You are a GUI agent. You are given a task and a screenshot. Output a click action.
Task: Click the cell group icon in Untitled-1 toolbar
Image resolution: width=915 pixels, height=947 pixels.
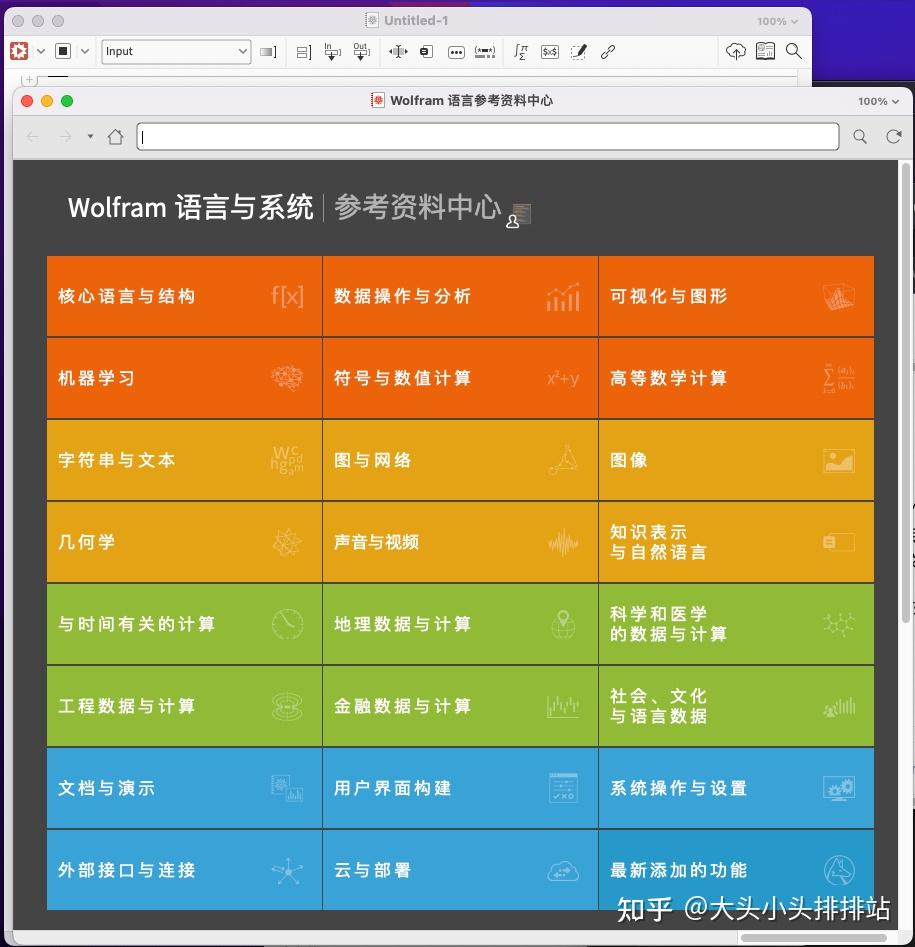click(x=304, y=52)
